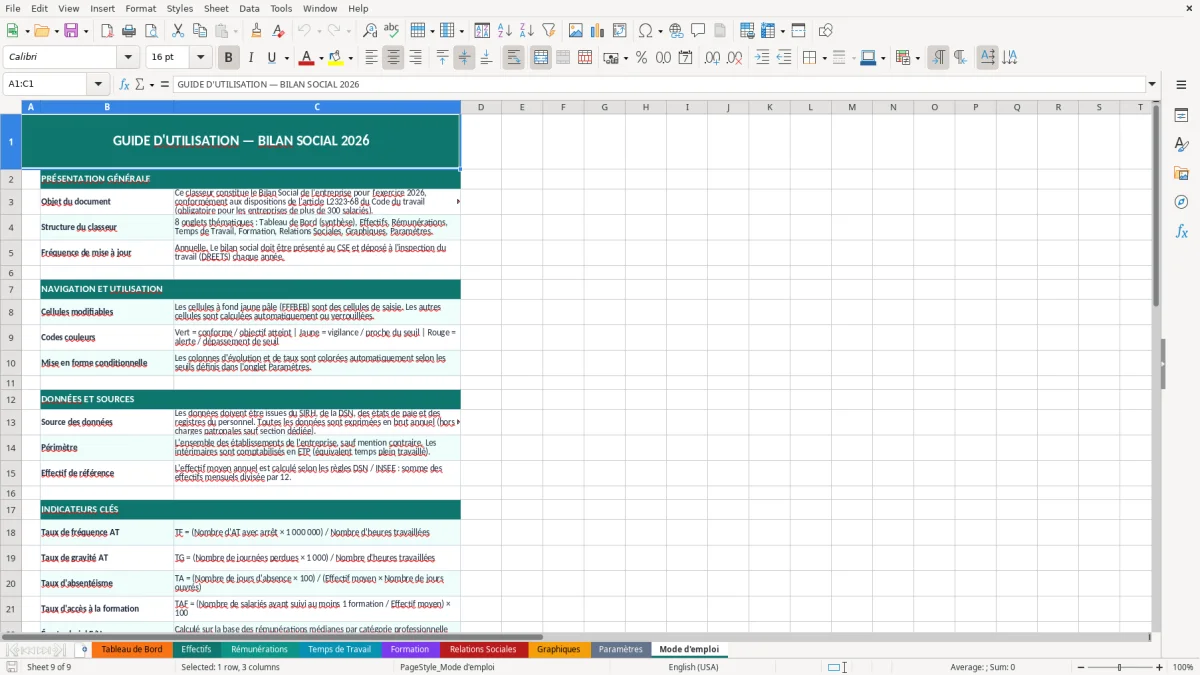
Task: Toggle the AutoFilter funnel icon
Action: point(549,31)
